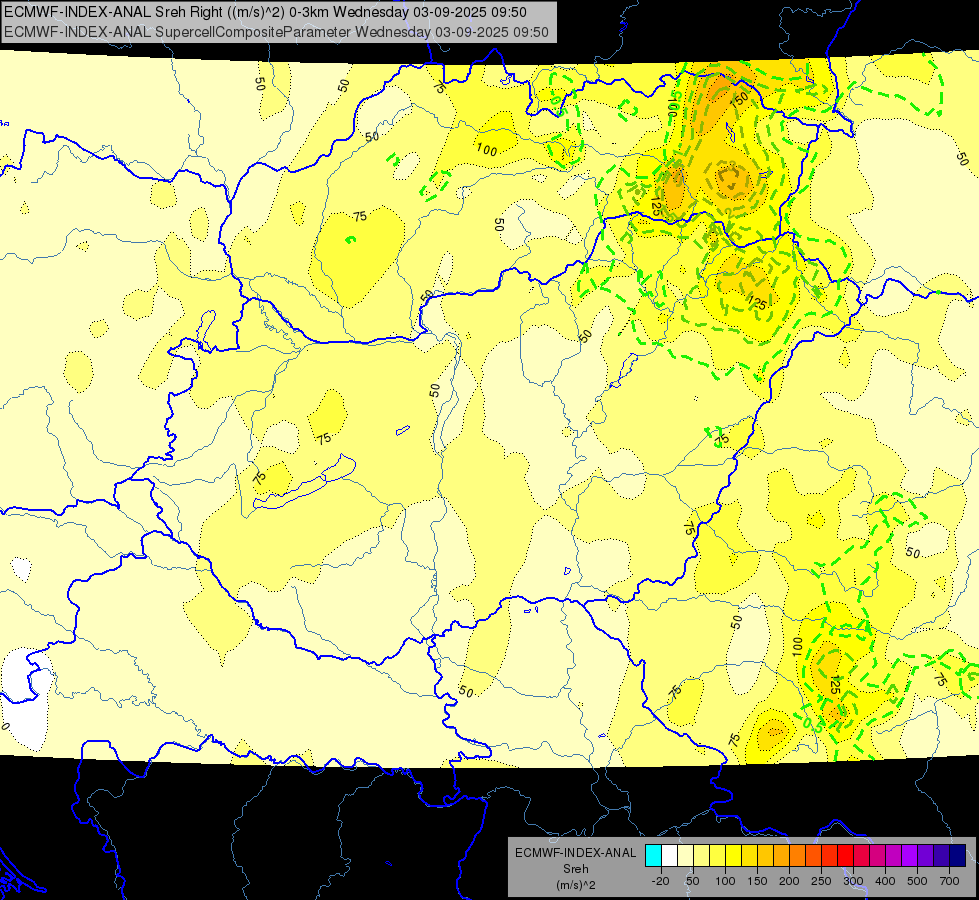Pick the pure red legend swatch above 300
The height and width of the screenshot is (900, 979).
pyautogui.click(x=846, y=855)
